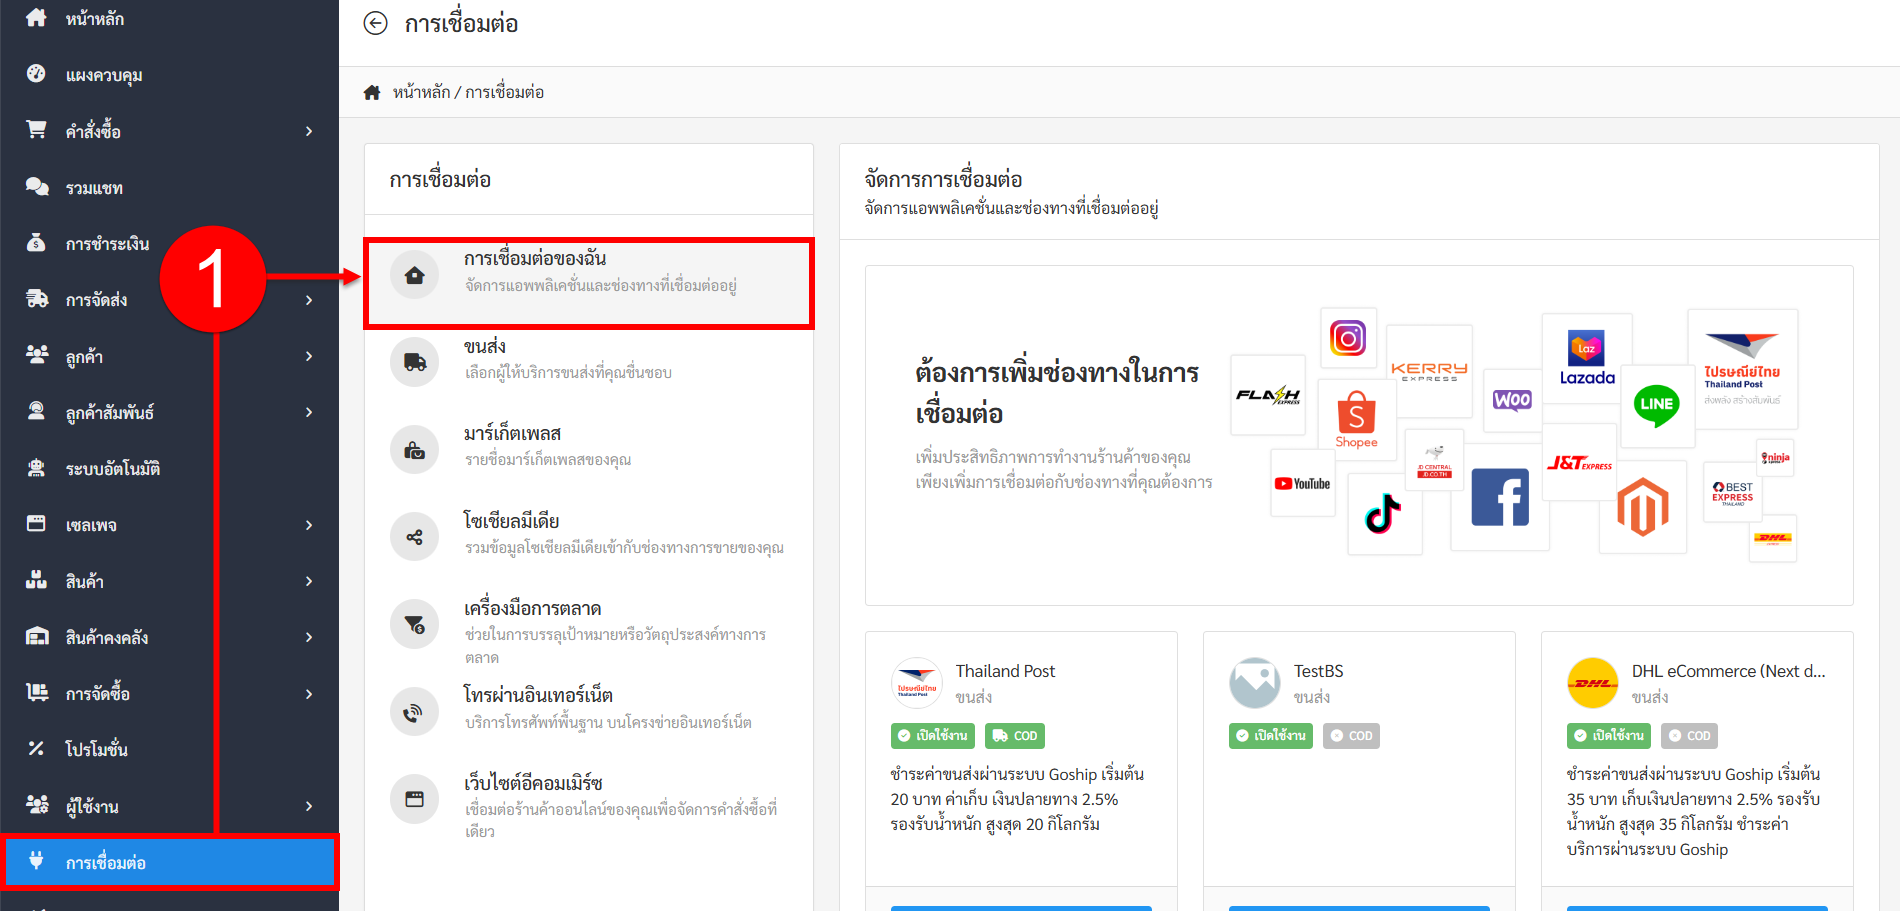Click the back arrow beside the page title
This screenshot has width=1900, height=911.
tap(375, 23)
